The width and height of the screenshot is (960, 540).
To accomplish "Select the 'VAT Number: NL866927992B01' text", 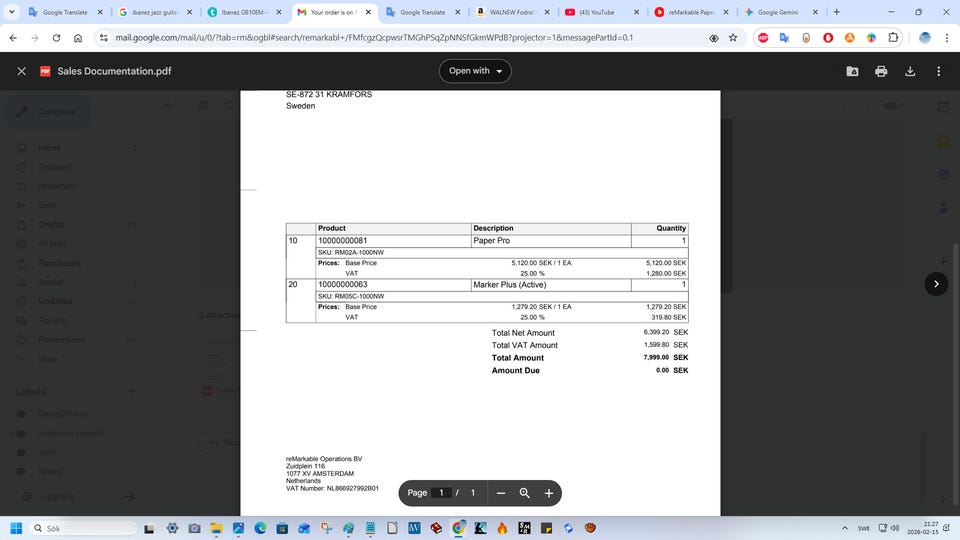I will [x=332, y=489].
